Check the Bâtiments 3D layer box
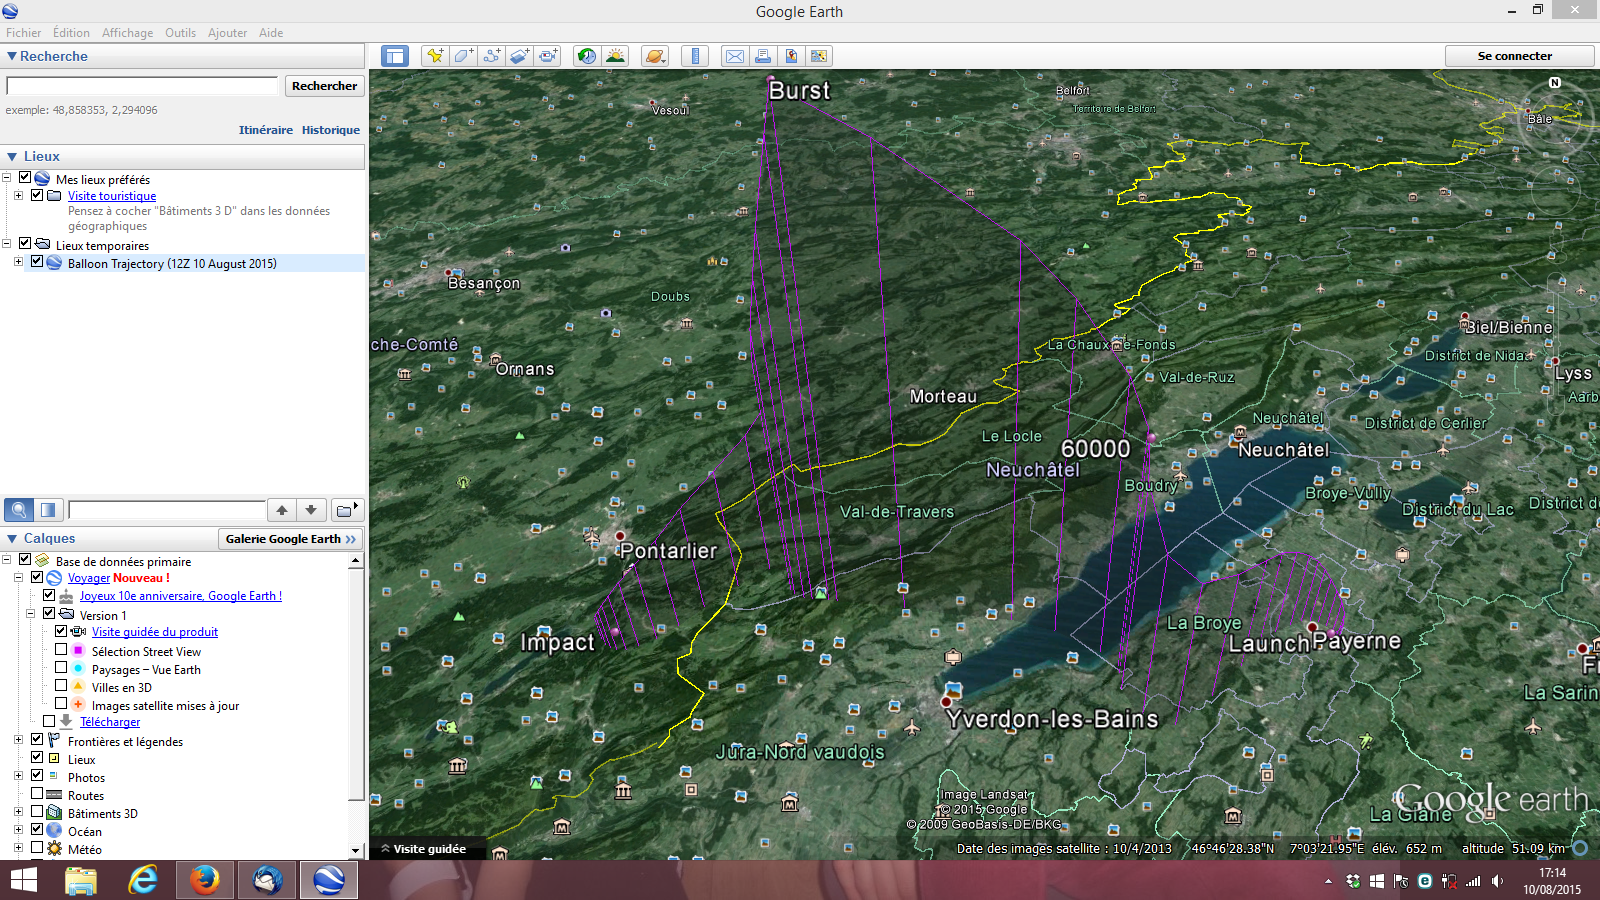1600x900 pixels. coord(37,813)
